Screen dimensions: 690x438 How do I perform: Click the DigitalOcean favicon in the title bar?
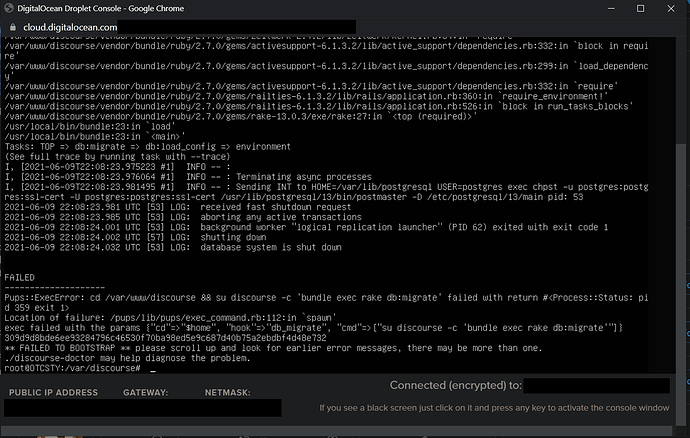point(8,8)
